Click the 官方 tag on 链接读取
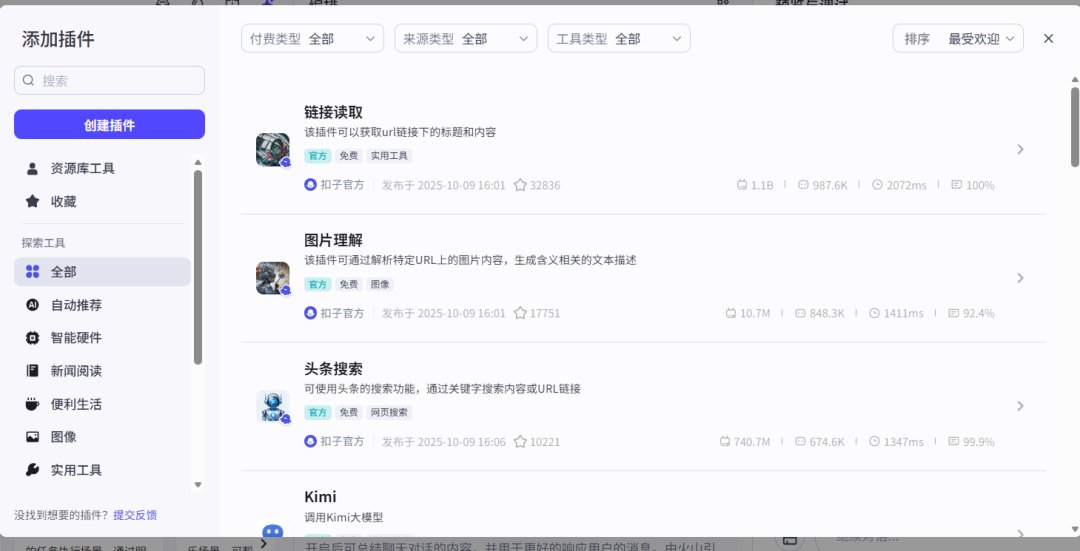Screen dimensions: 1080x551 (318, 156)
